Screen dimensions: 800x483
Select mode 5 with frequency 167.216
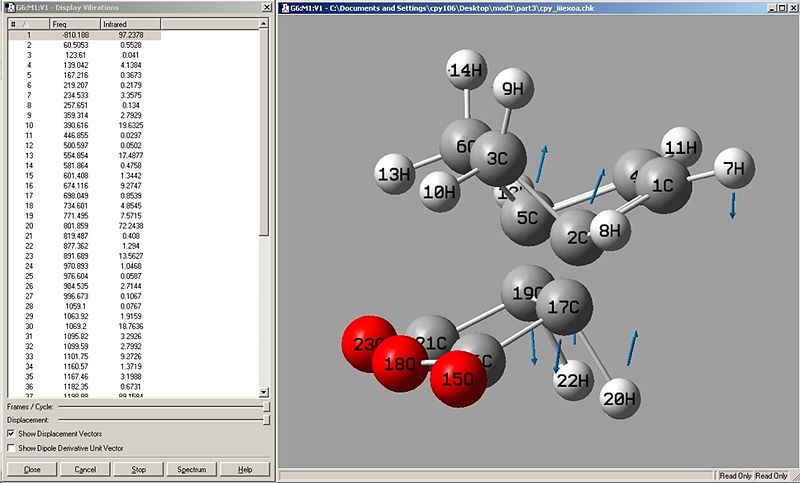(x=84, y=75)
